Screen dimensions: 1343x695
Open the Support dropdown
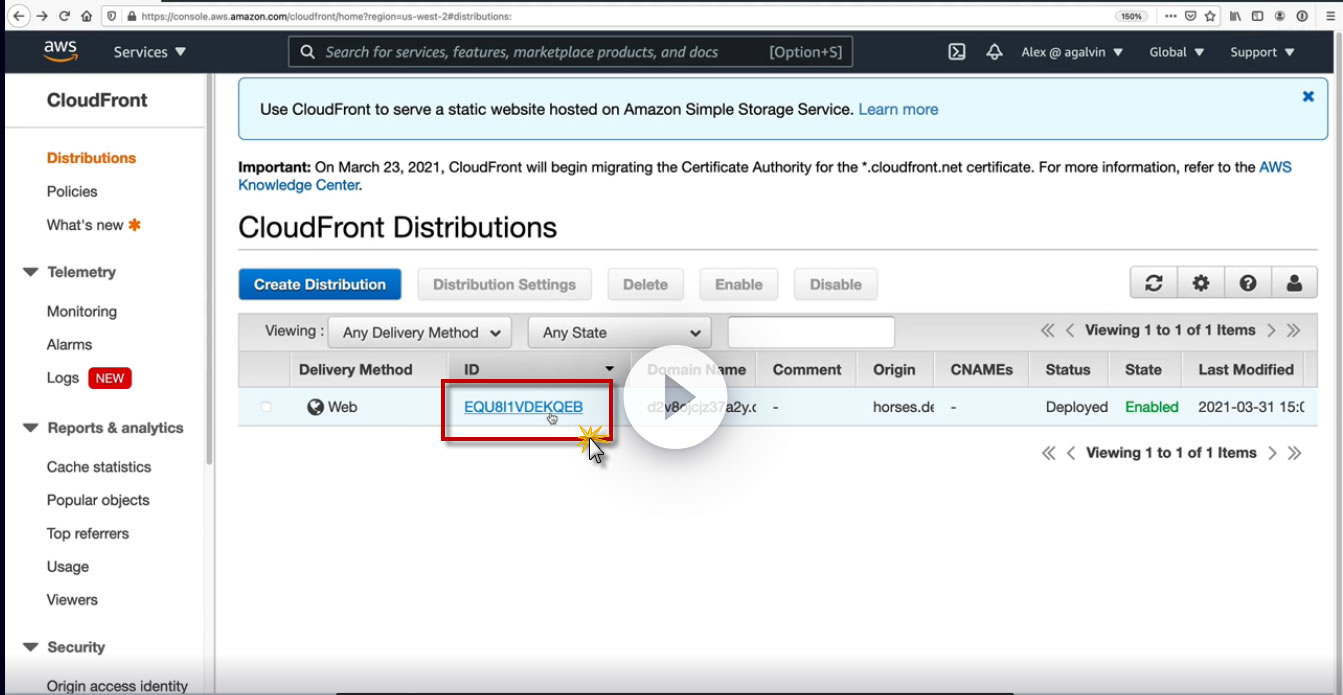point(1262,52)
